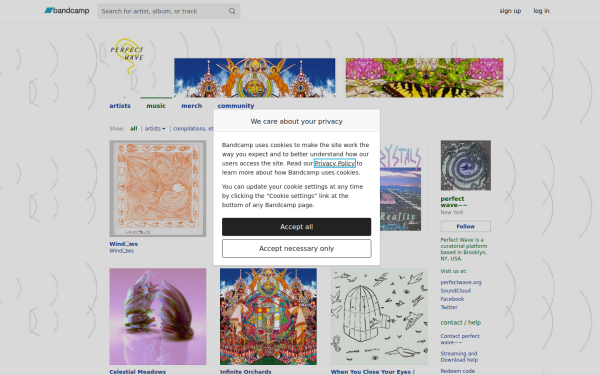The width and height of the screenshot is (600, 375).
Task: Click the contact / help heading
Action: click(461, 323)
